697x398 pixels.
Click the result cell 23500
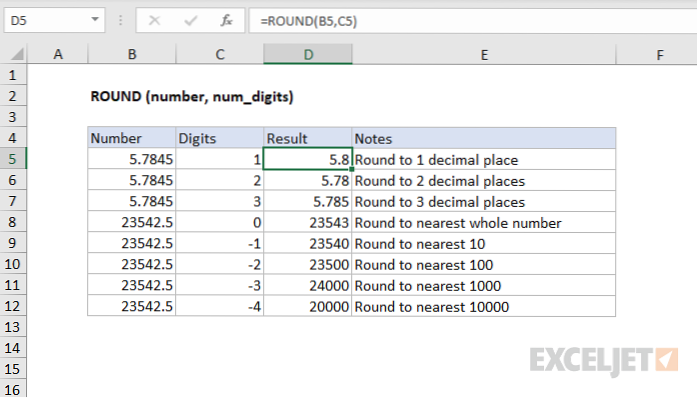click(x=308, y=264)
